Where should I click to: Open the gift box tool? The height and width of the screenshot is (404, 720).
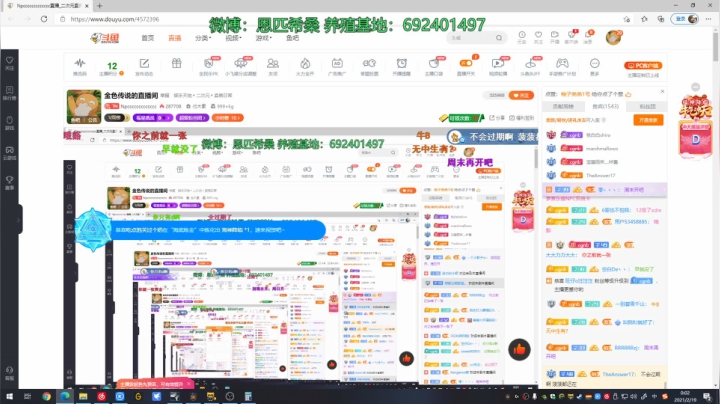(177, 64)
